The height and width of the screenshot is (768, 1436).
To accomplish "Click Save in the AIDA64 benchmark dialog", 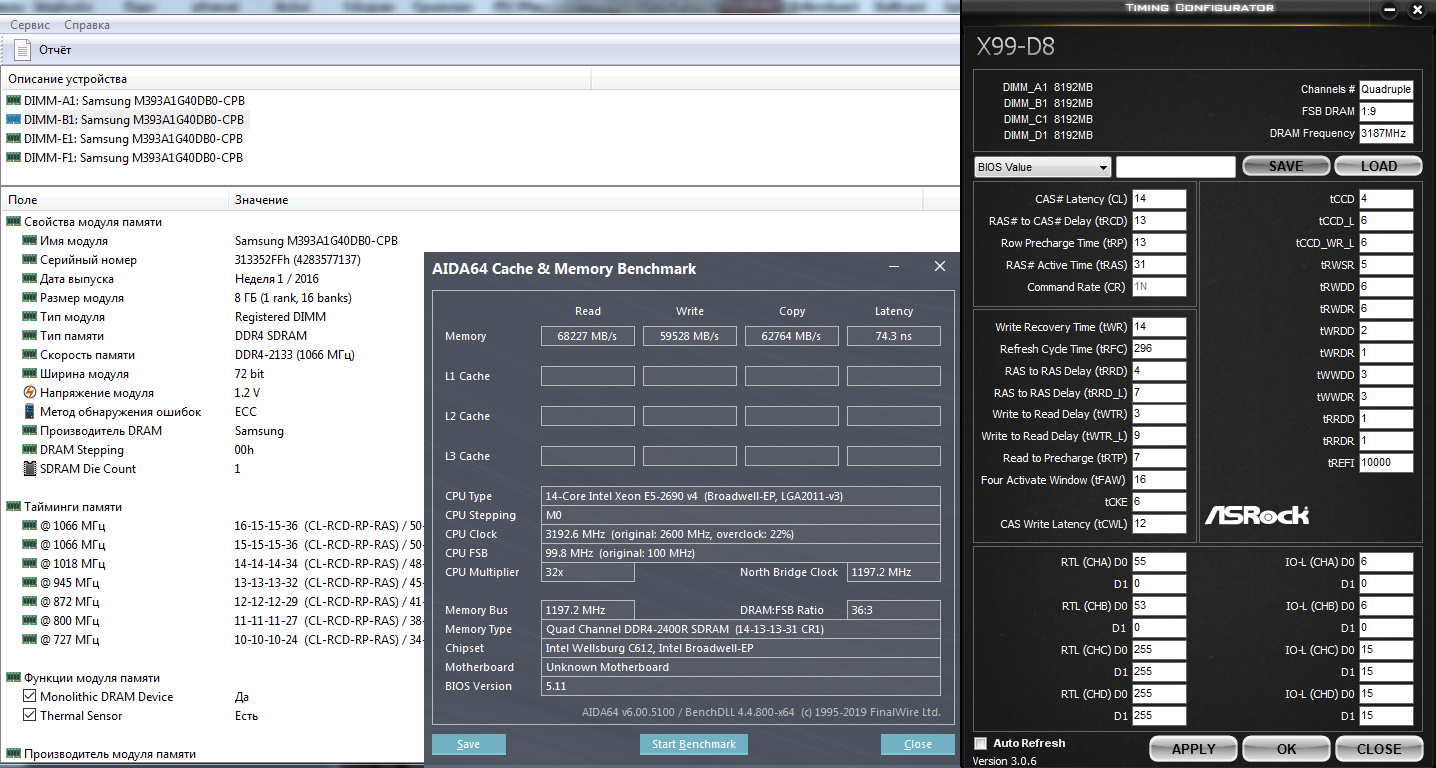I will [x=469, y=744].
